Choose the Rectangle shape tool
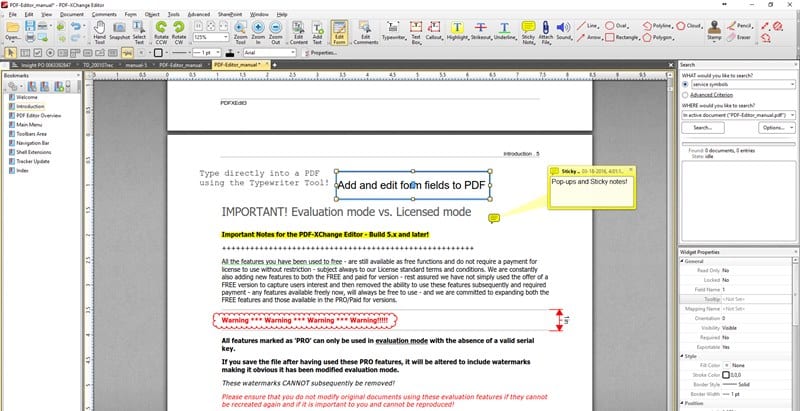This screenshot has height=411, width=800. (622, 37)
